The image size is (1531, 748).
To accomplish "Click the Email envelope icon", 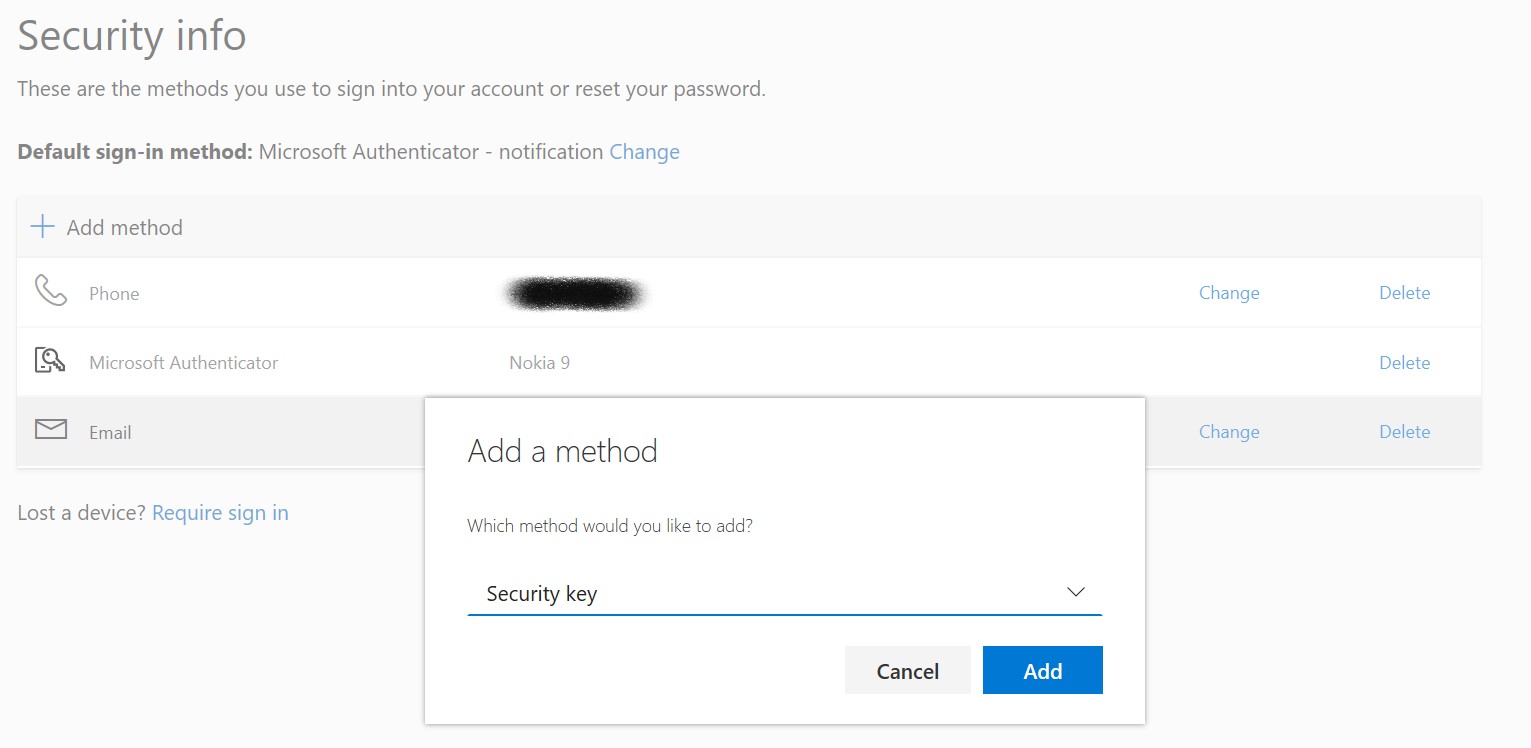I will pyautogui.click(x=50, y=430).
